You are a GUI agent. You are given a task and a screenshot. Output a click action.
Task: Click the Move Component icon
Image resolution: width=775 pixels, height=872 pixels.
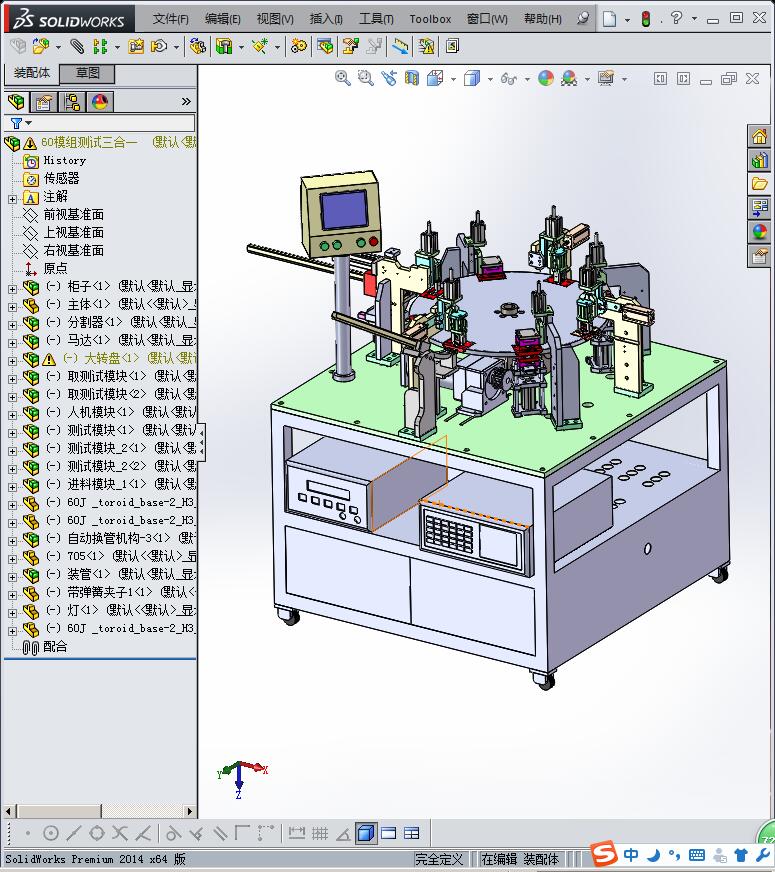160,46
